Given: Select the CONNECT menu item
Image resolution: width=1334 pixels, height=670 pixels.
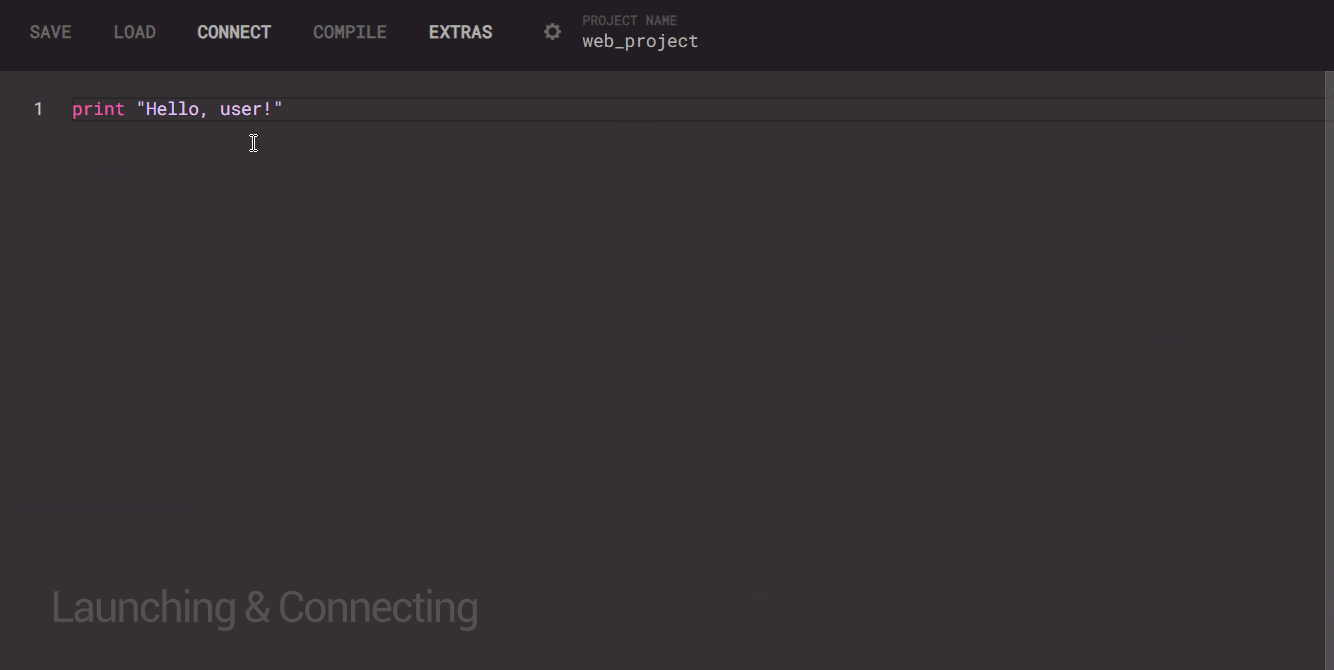Looking at the screenshot, I should [x=234, y=31].
